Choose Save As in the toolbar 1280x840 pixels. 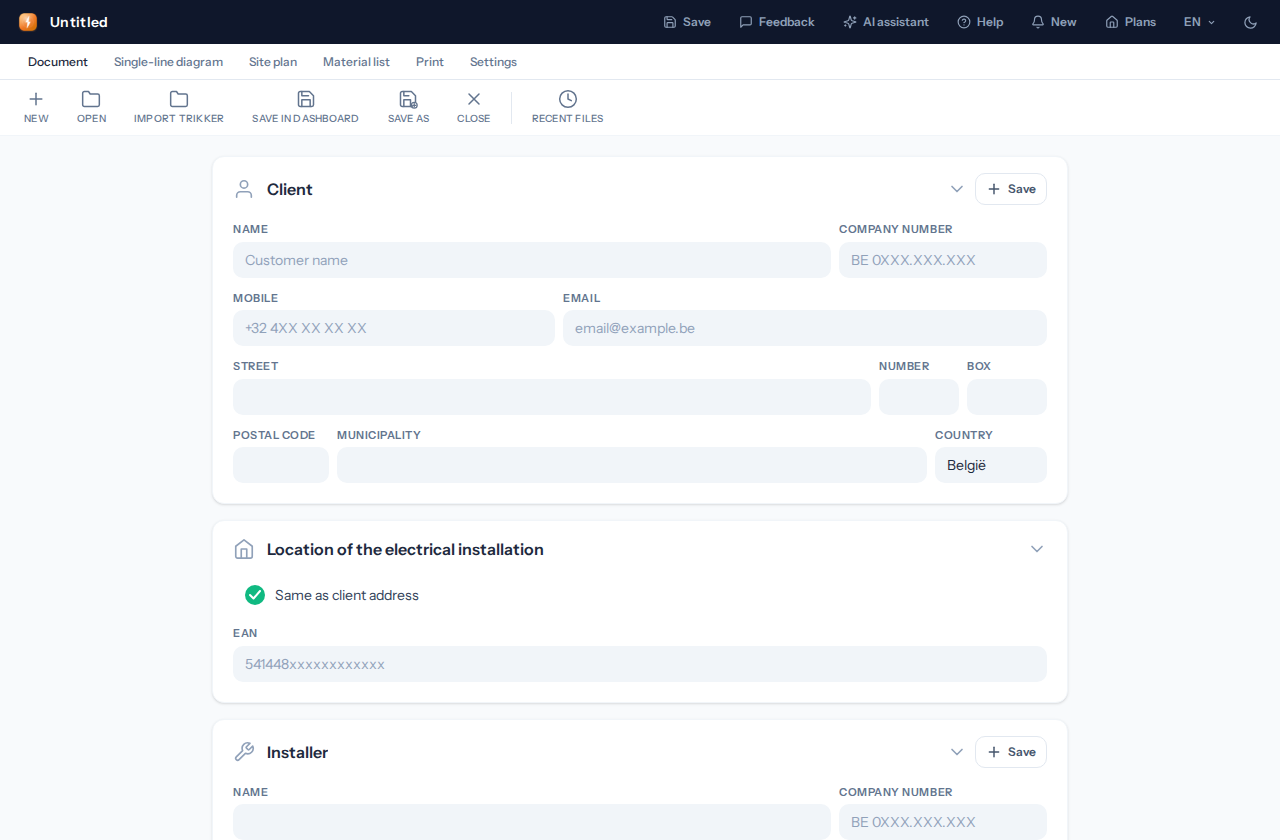pos(408,106)
